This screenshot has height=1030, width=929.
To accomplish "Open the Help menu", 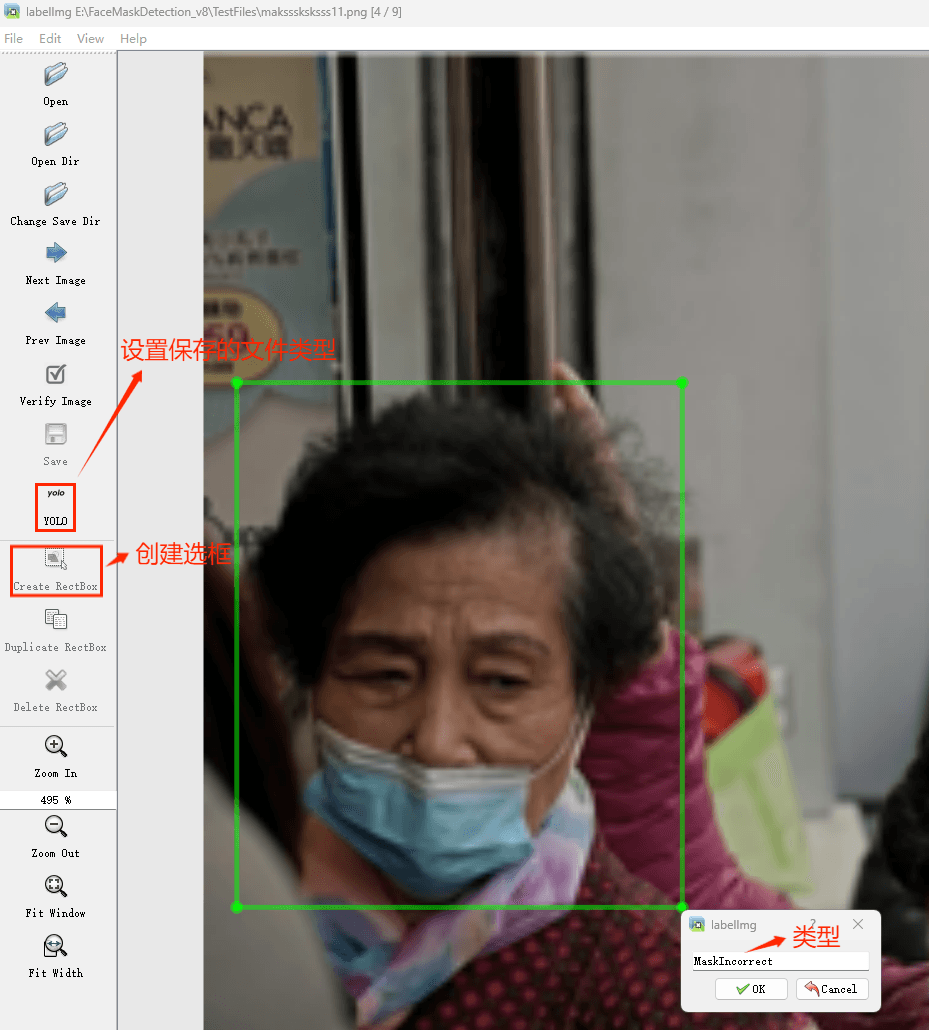I will tap(133, 39).
